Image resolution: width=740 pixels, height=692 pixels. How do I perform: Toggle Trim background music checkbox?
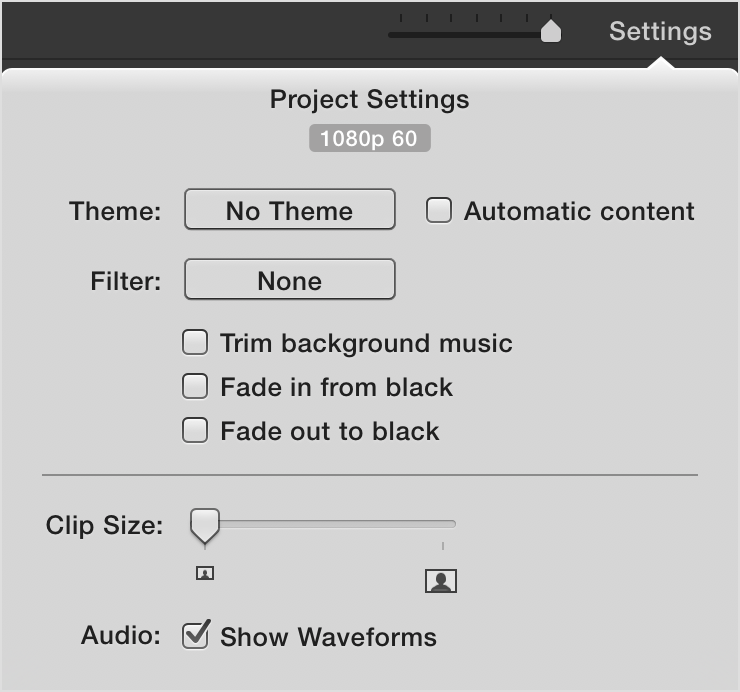pos(195,343)
